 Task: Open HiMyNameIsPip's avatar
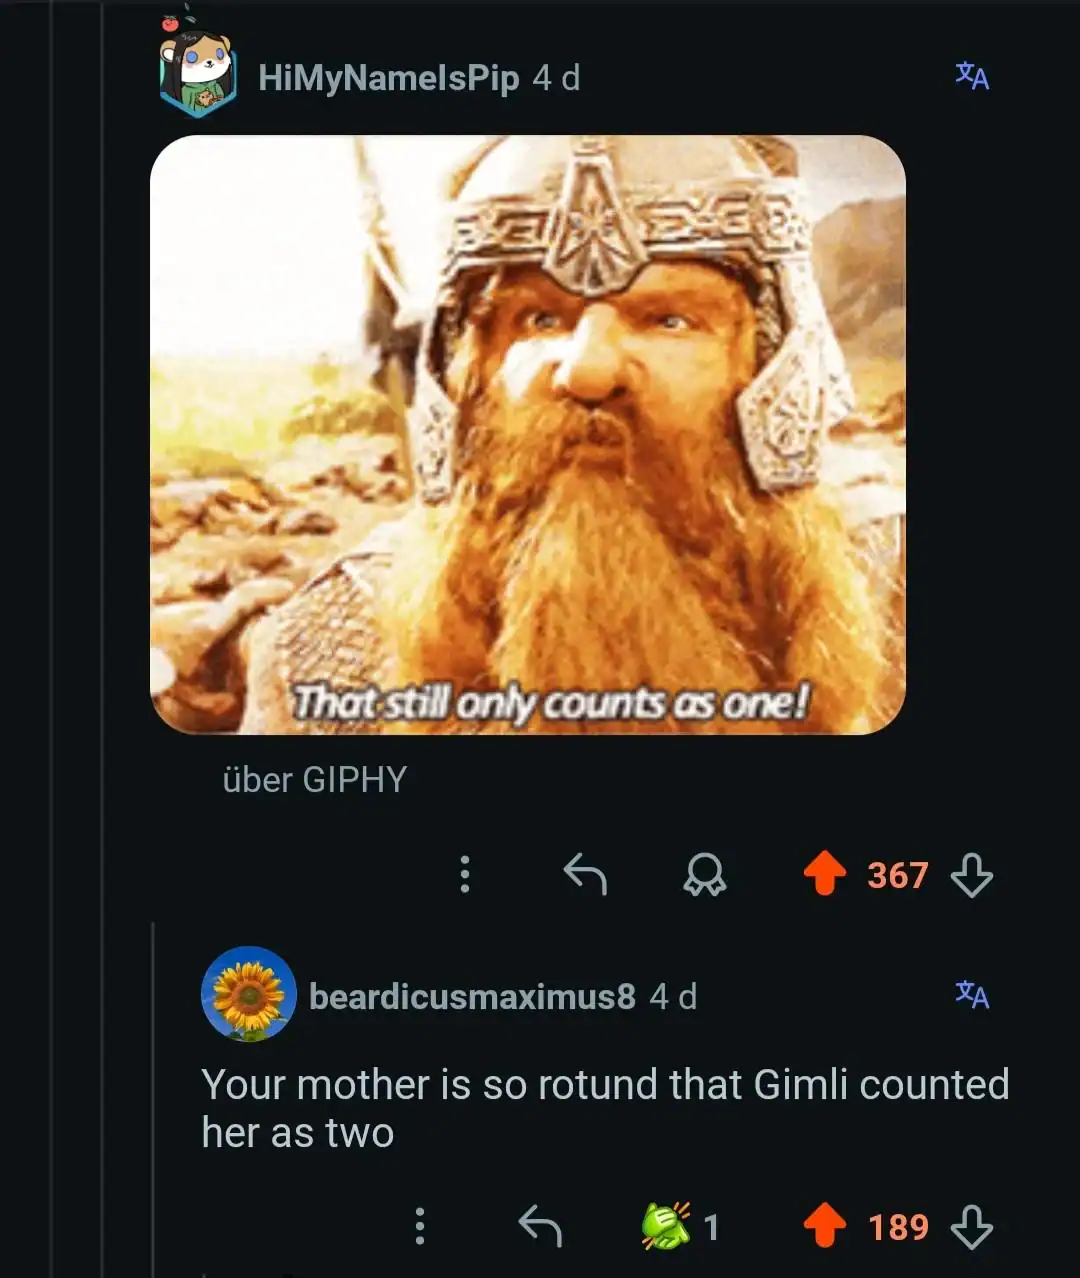pos(197,74)
